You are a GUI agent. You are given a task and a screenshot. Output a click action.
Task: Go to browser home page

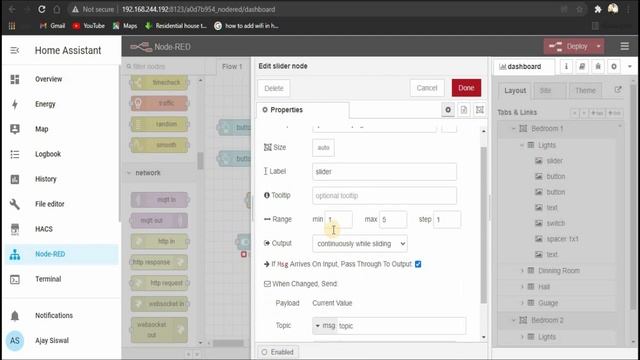pyautogui.click(x=57, y=9)
